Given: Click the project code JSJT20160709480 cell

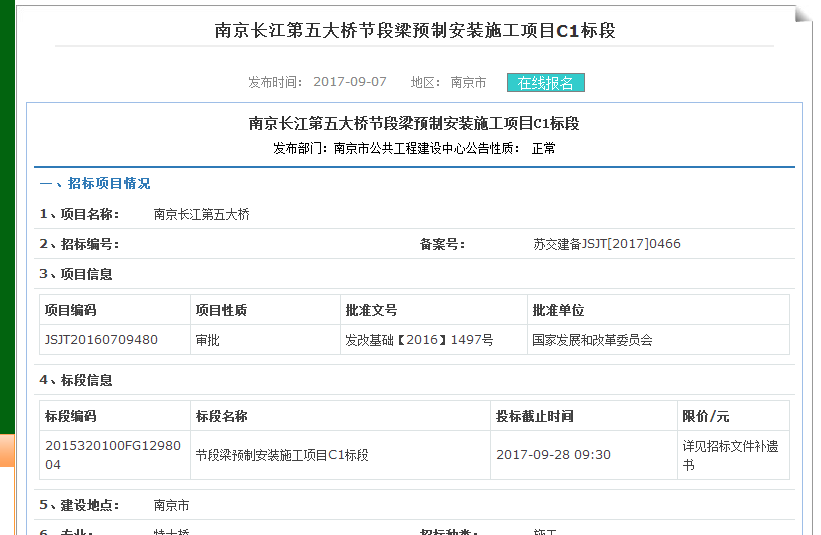Looking at the screenshot, I should pyautogui.click(x=101, y=340).
